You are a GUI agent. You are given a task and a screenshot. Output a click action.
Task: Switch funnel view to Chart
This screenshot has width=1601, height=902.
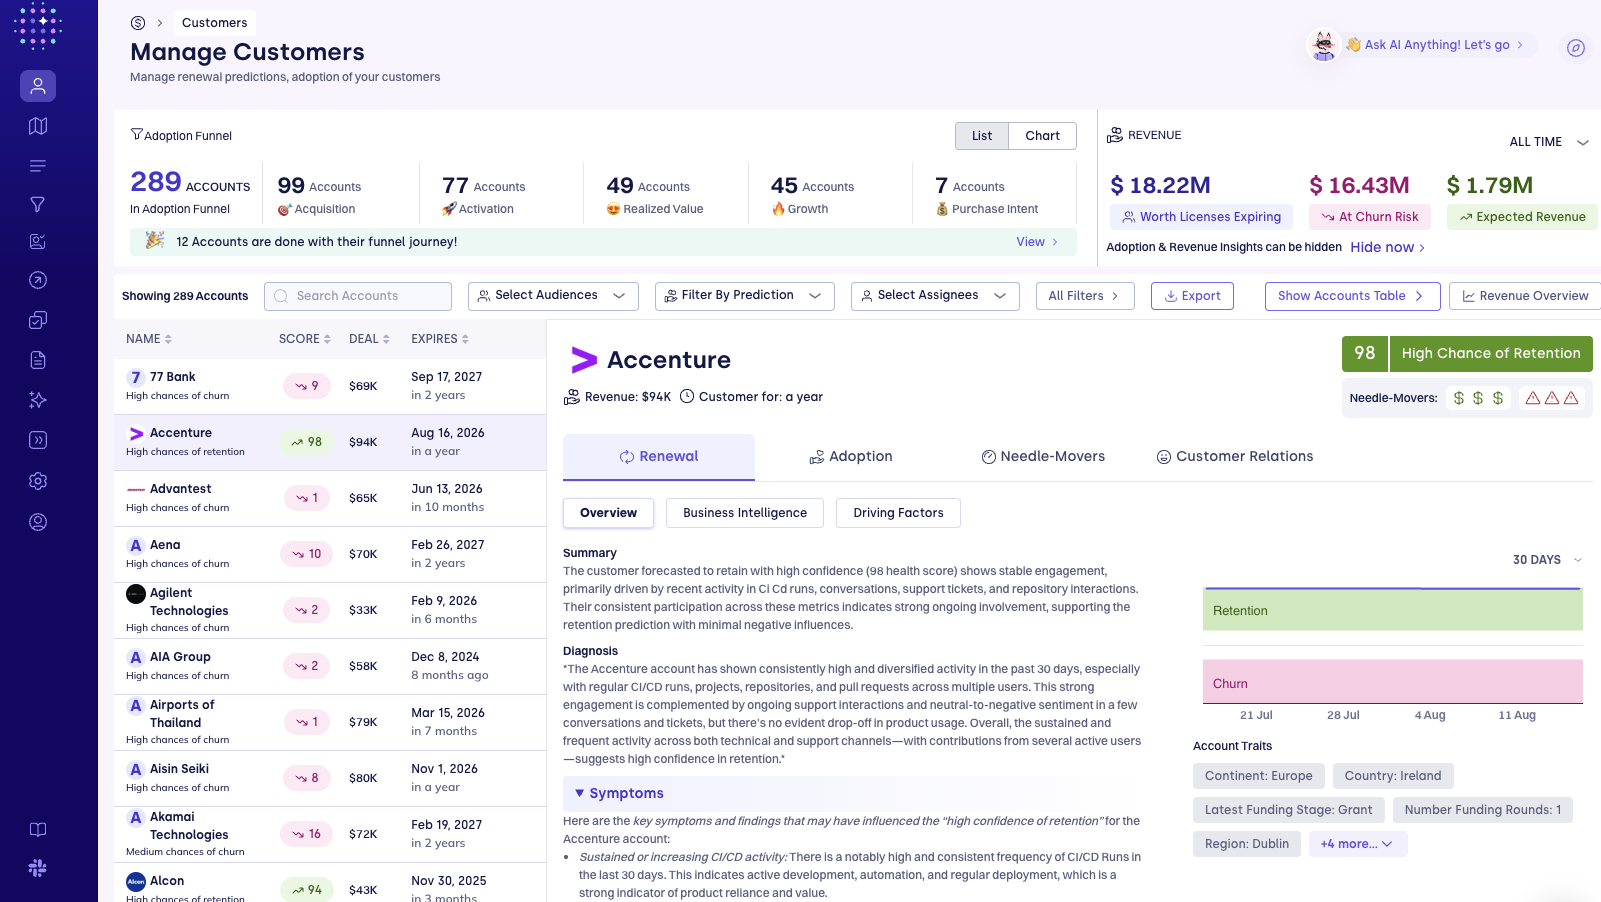(1043, 136)
